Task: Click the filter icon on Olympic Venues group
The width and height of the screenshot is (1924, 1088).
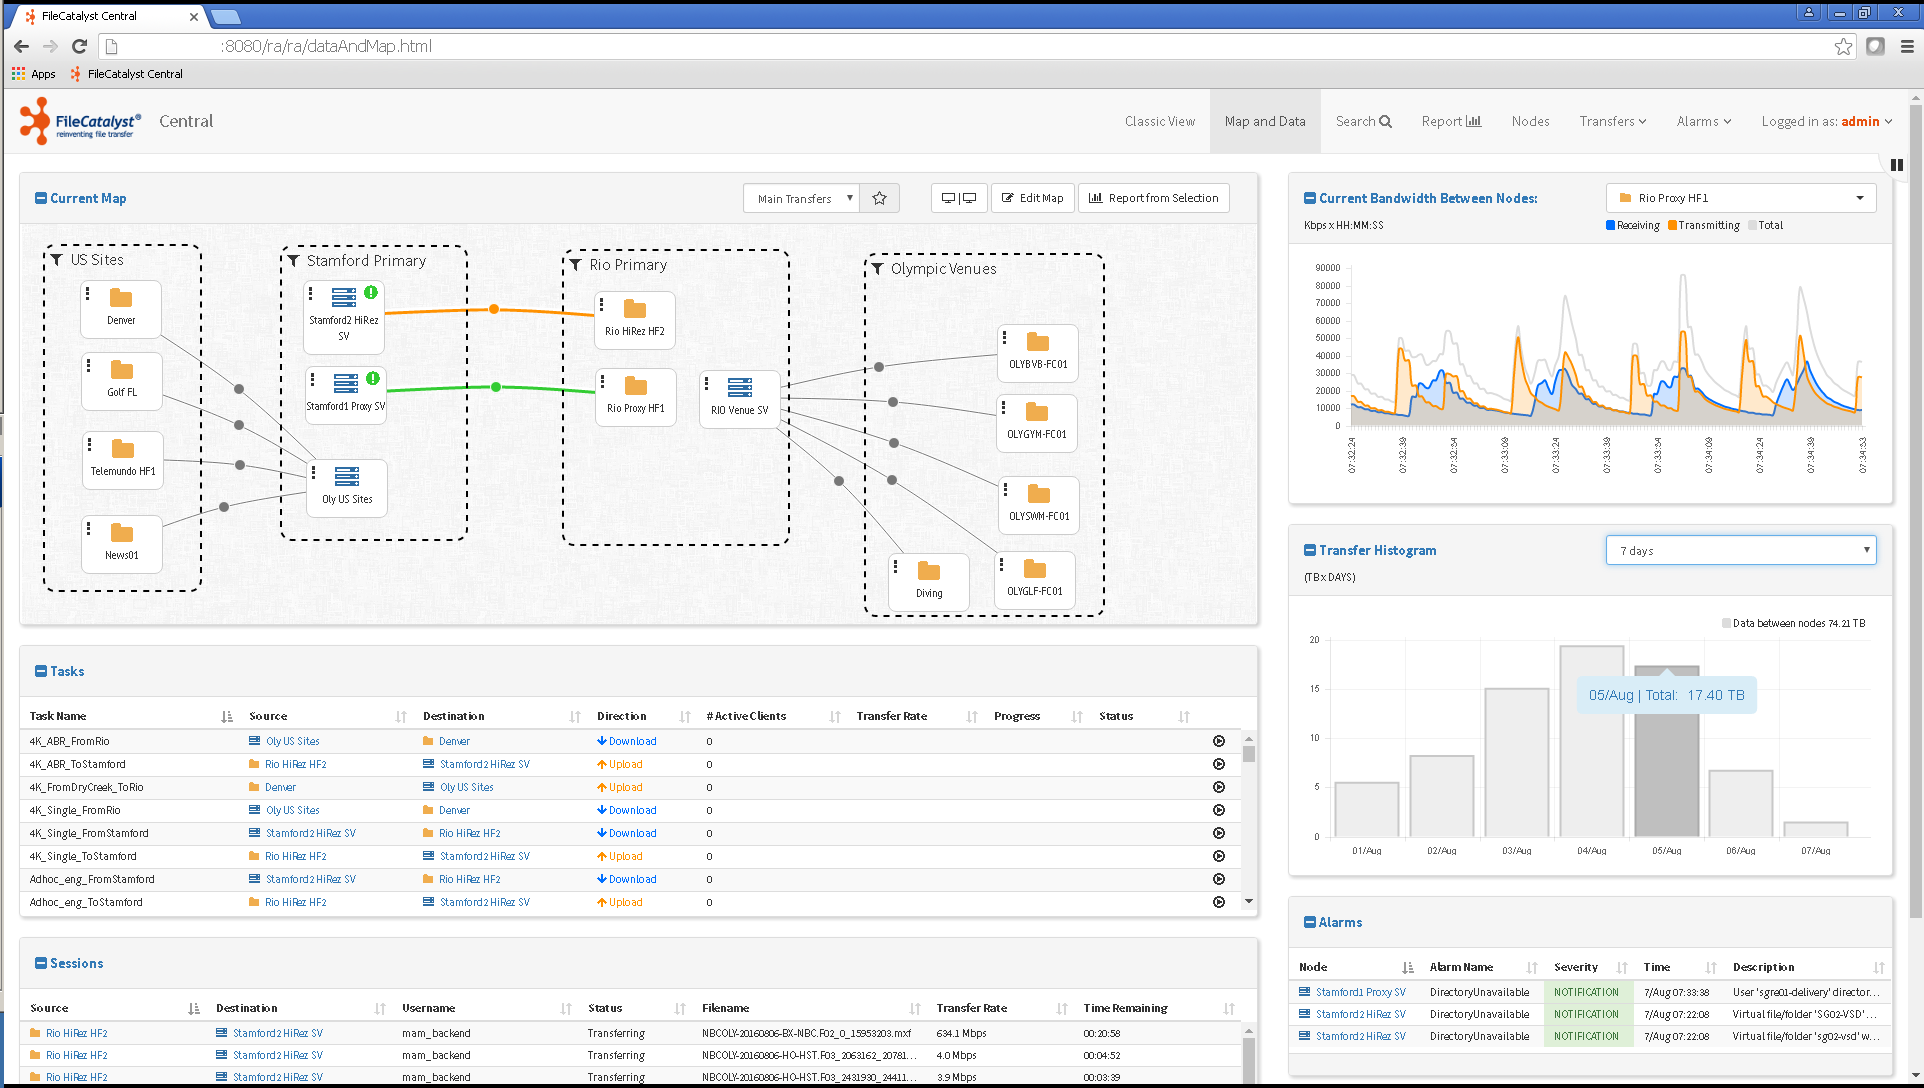Action: [877, 269]
